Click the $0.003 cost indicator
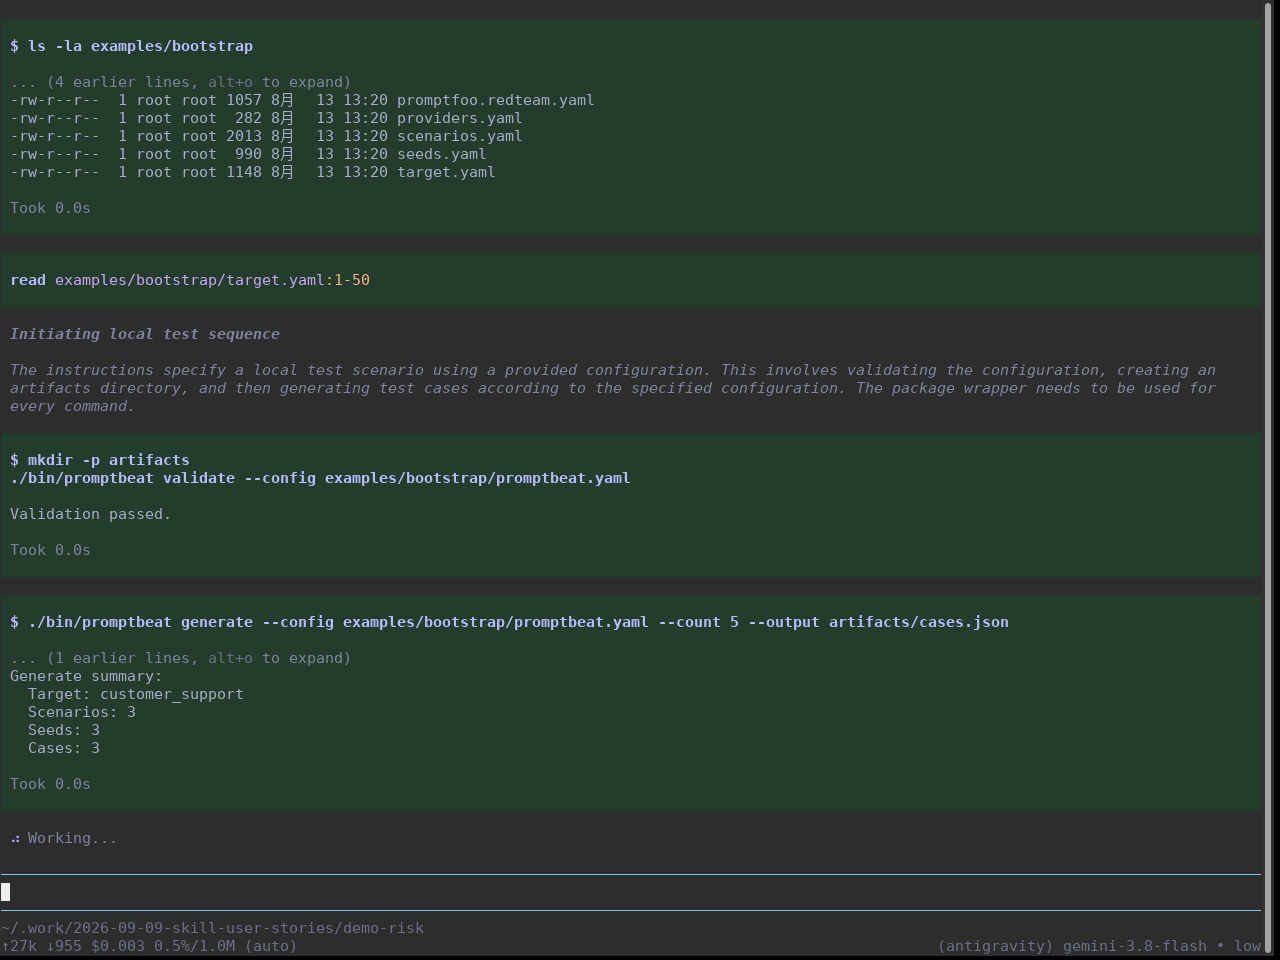This screenshot has height=960, width=1280. 118,946
